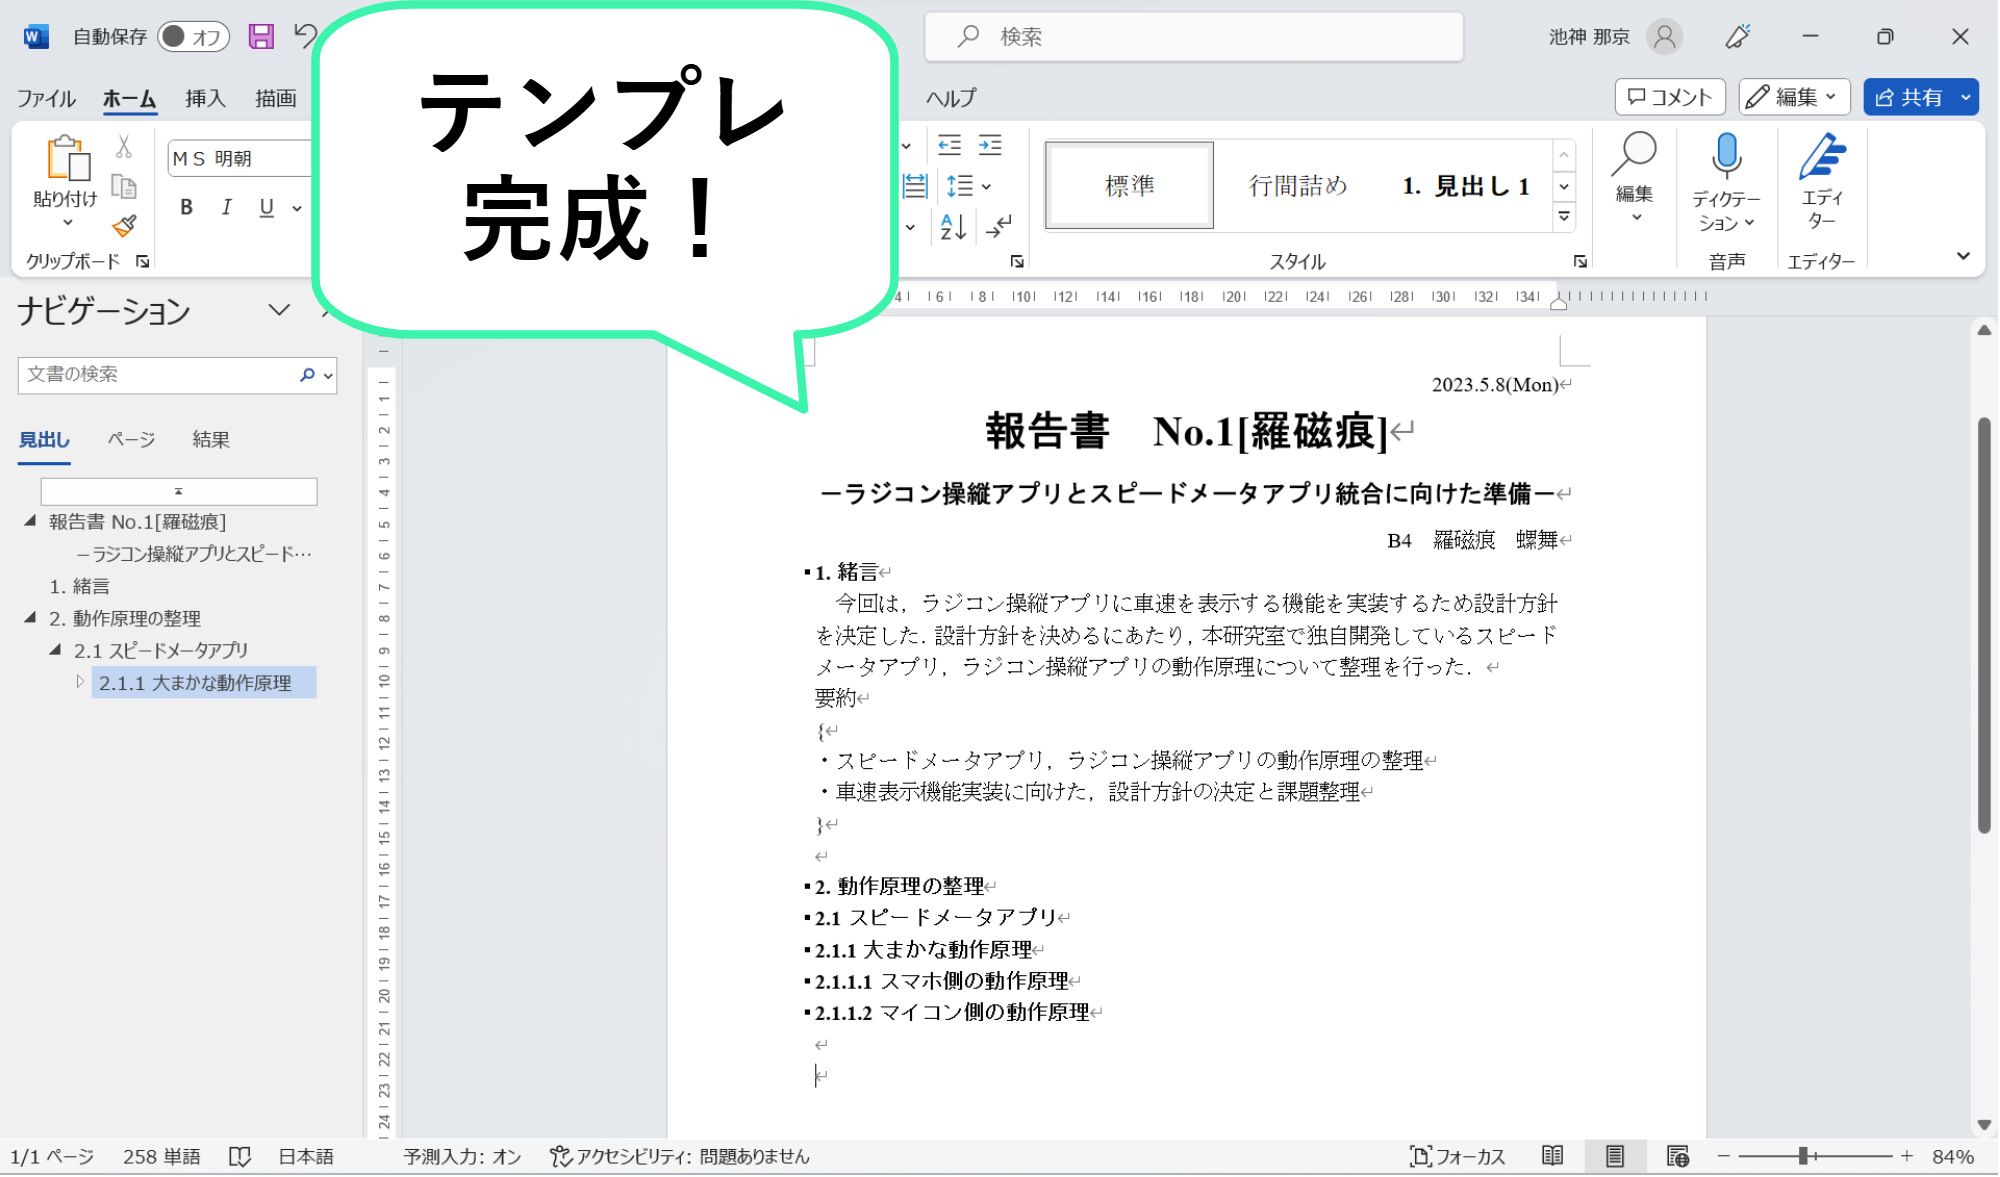This screenshot has width=2000, height=1177.
Task: Open the ファイル tab
Action: (x=46, y=98)
